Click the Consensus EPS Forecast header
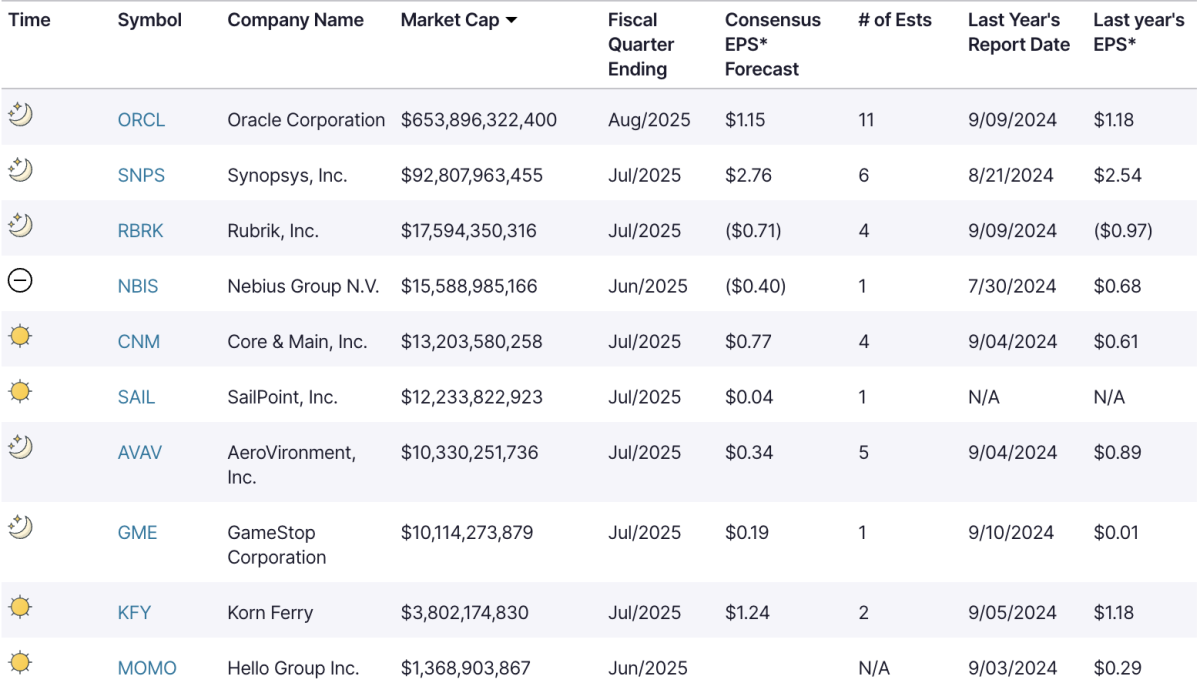This screenshot has width=1200, height=693. pos(773,44)
